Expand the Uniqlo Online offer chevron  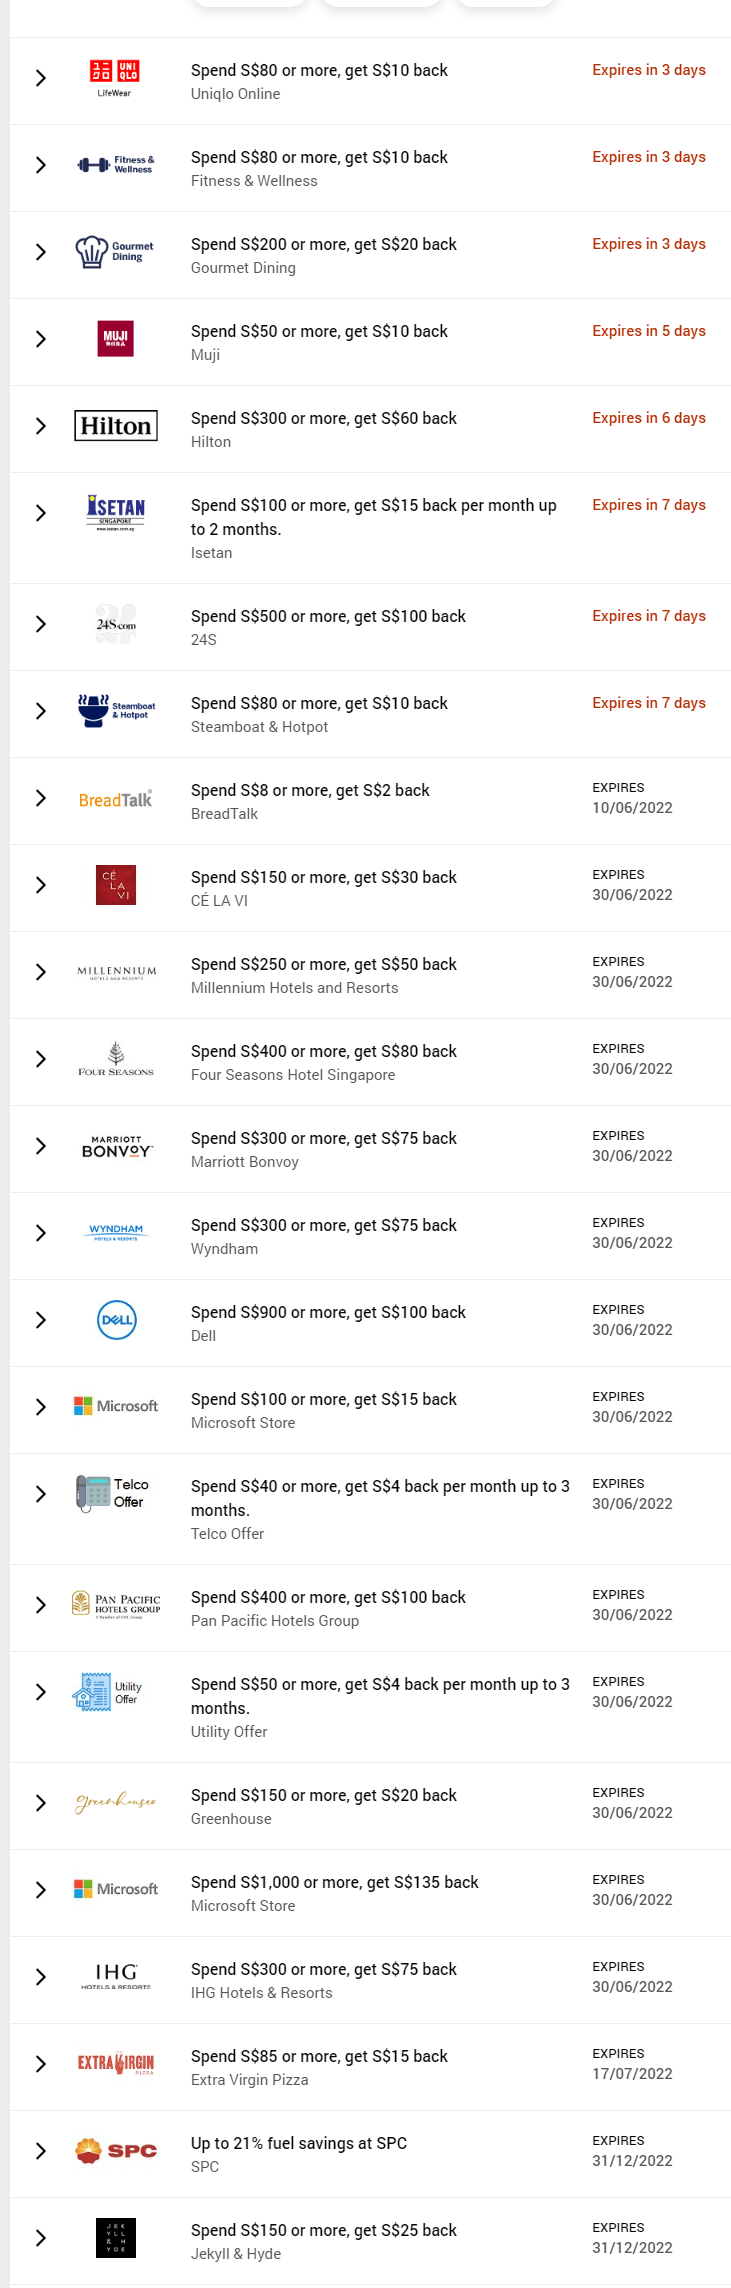[x=40, y=78]
